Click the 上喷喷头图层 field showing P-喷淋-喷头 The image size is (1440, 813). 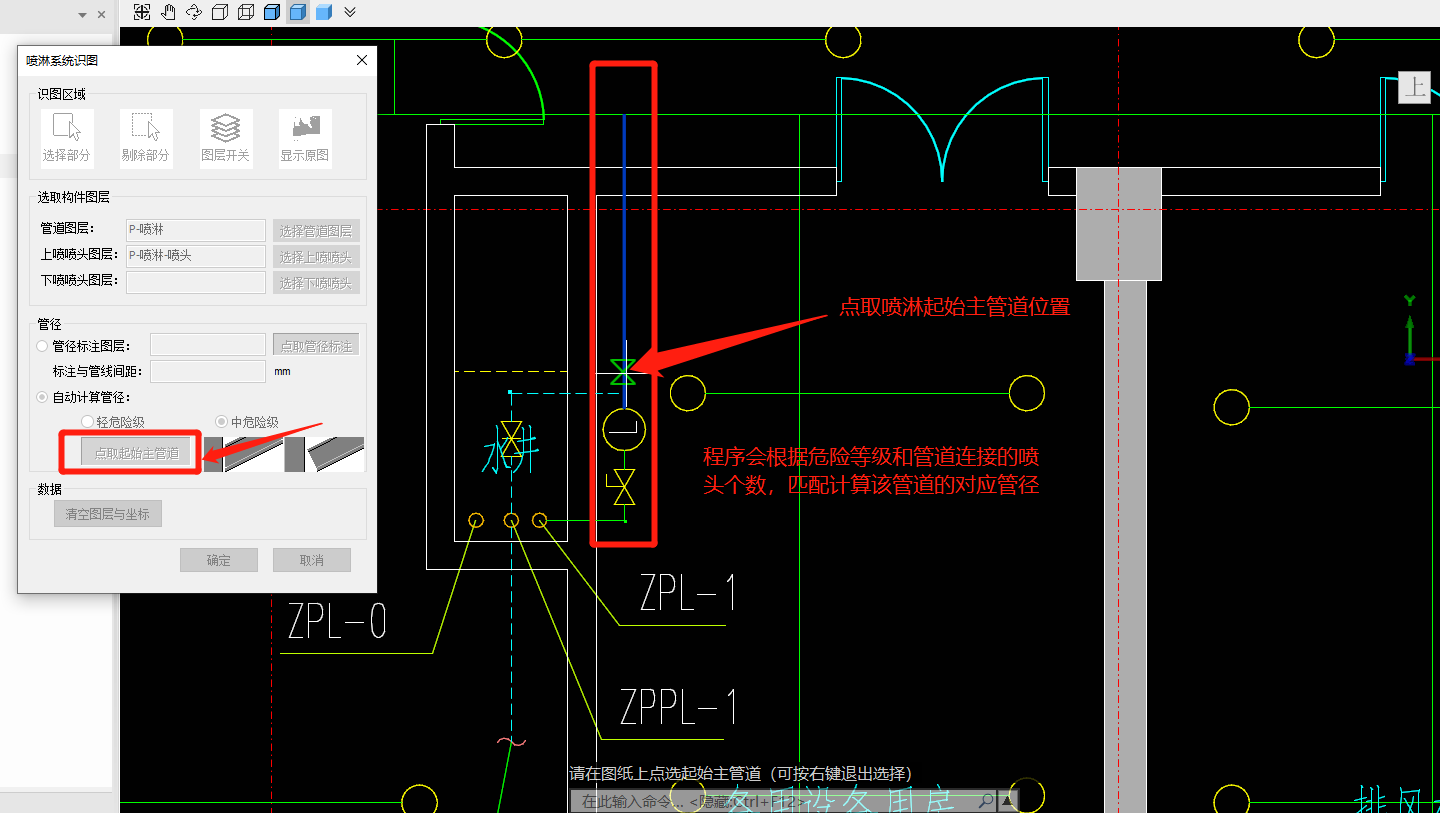pos(196,256)
